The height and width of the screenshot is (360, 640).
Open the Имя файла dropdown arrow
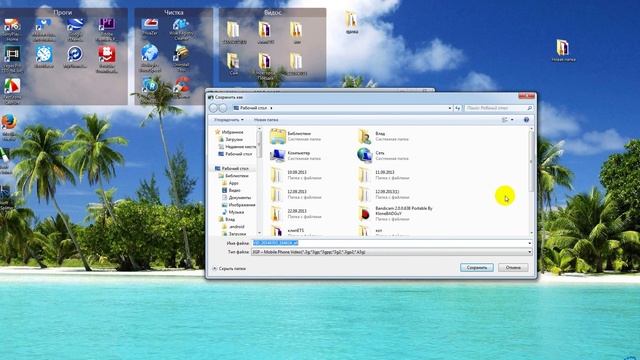(x=529, y=243)
